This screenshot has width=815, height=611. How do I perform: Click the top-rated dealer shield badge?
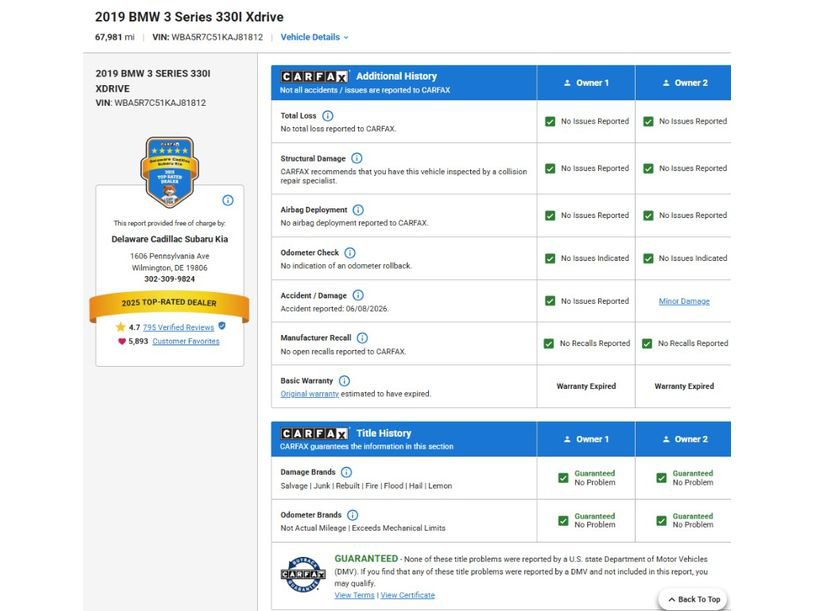(169, 172)
